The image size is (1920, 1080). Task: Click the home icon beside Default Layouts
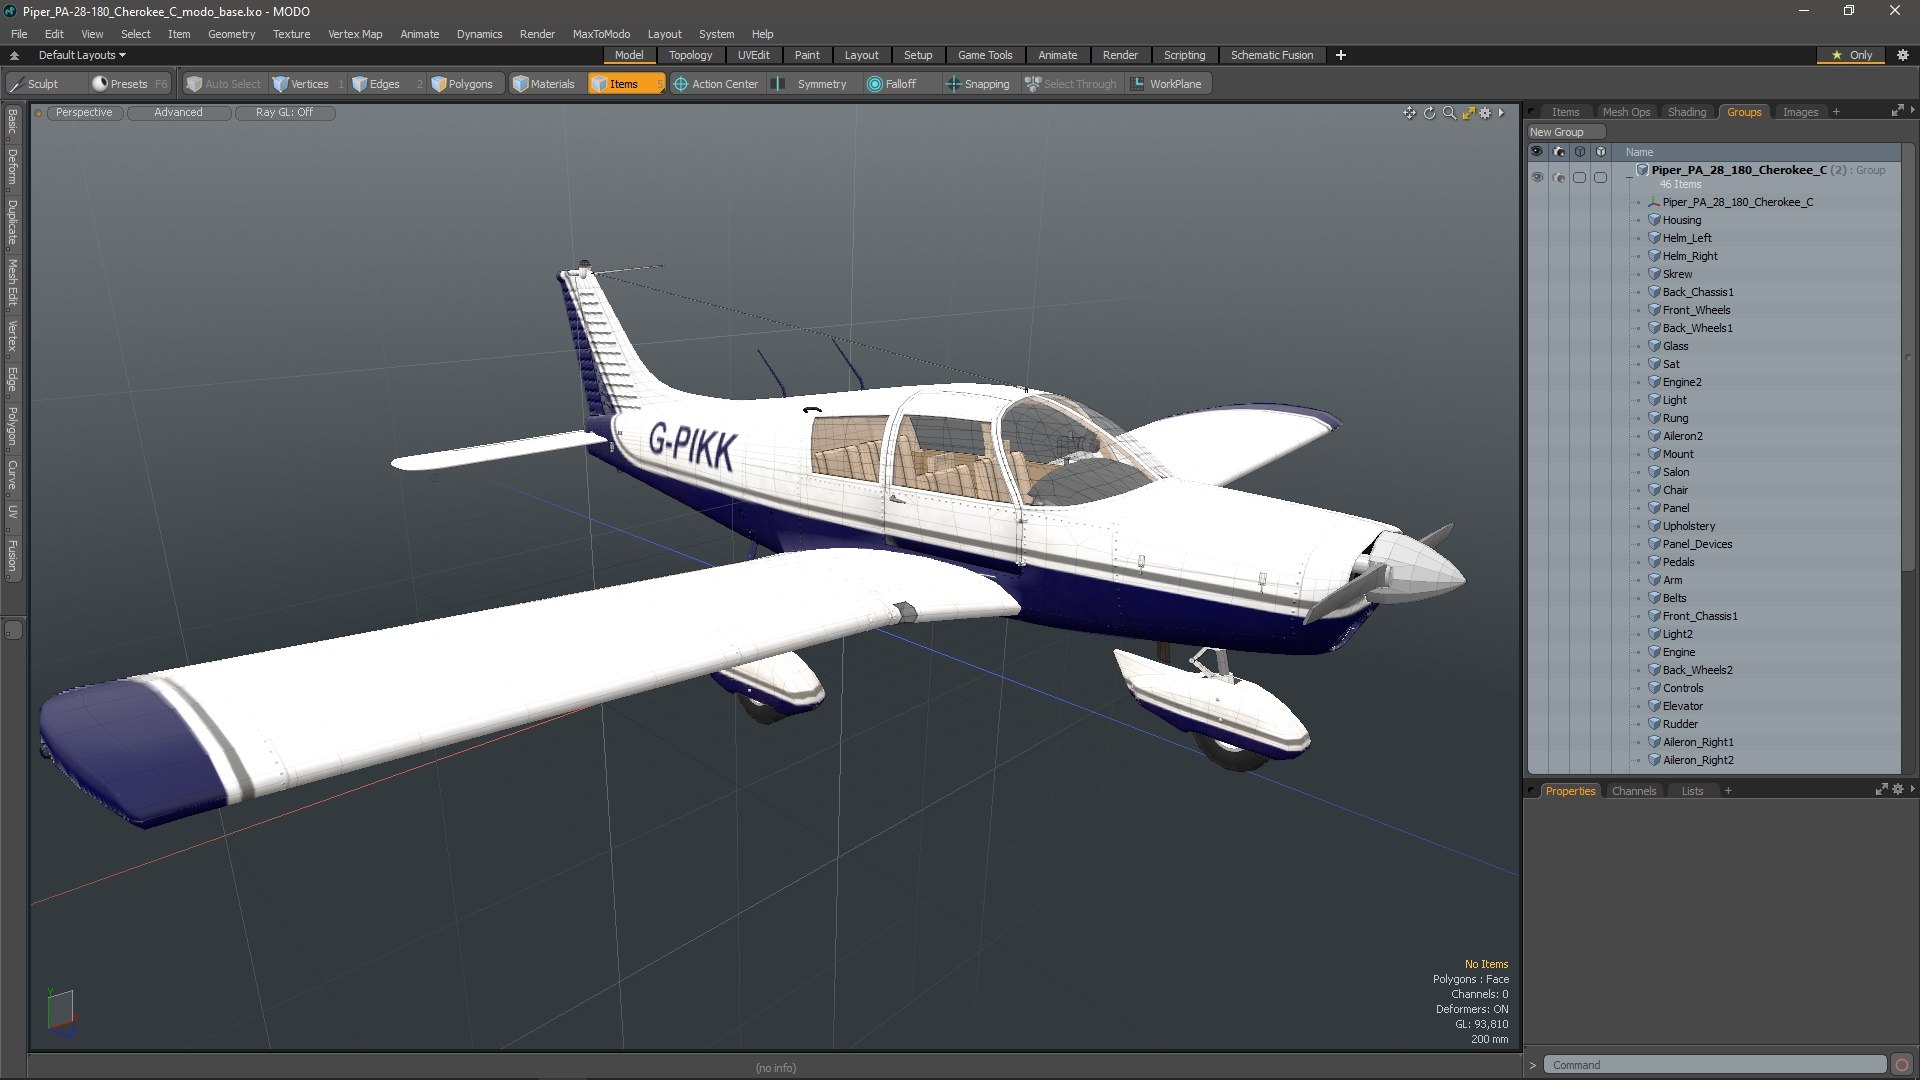pyautogui.click(x=14, y=56)
